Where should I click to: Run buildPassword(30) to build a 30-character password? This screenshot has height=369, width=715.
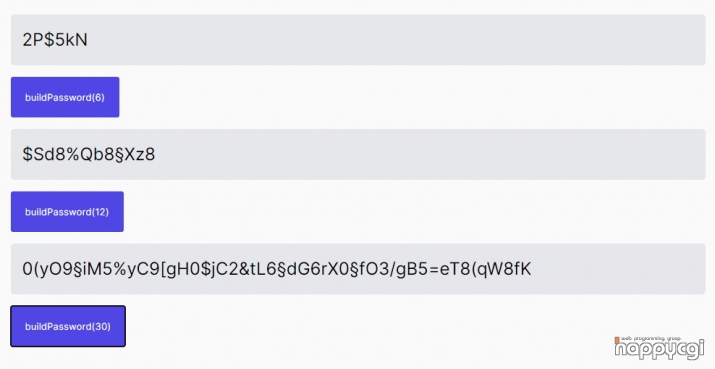pyautogui.click(x=68, y=326)
